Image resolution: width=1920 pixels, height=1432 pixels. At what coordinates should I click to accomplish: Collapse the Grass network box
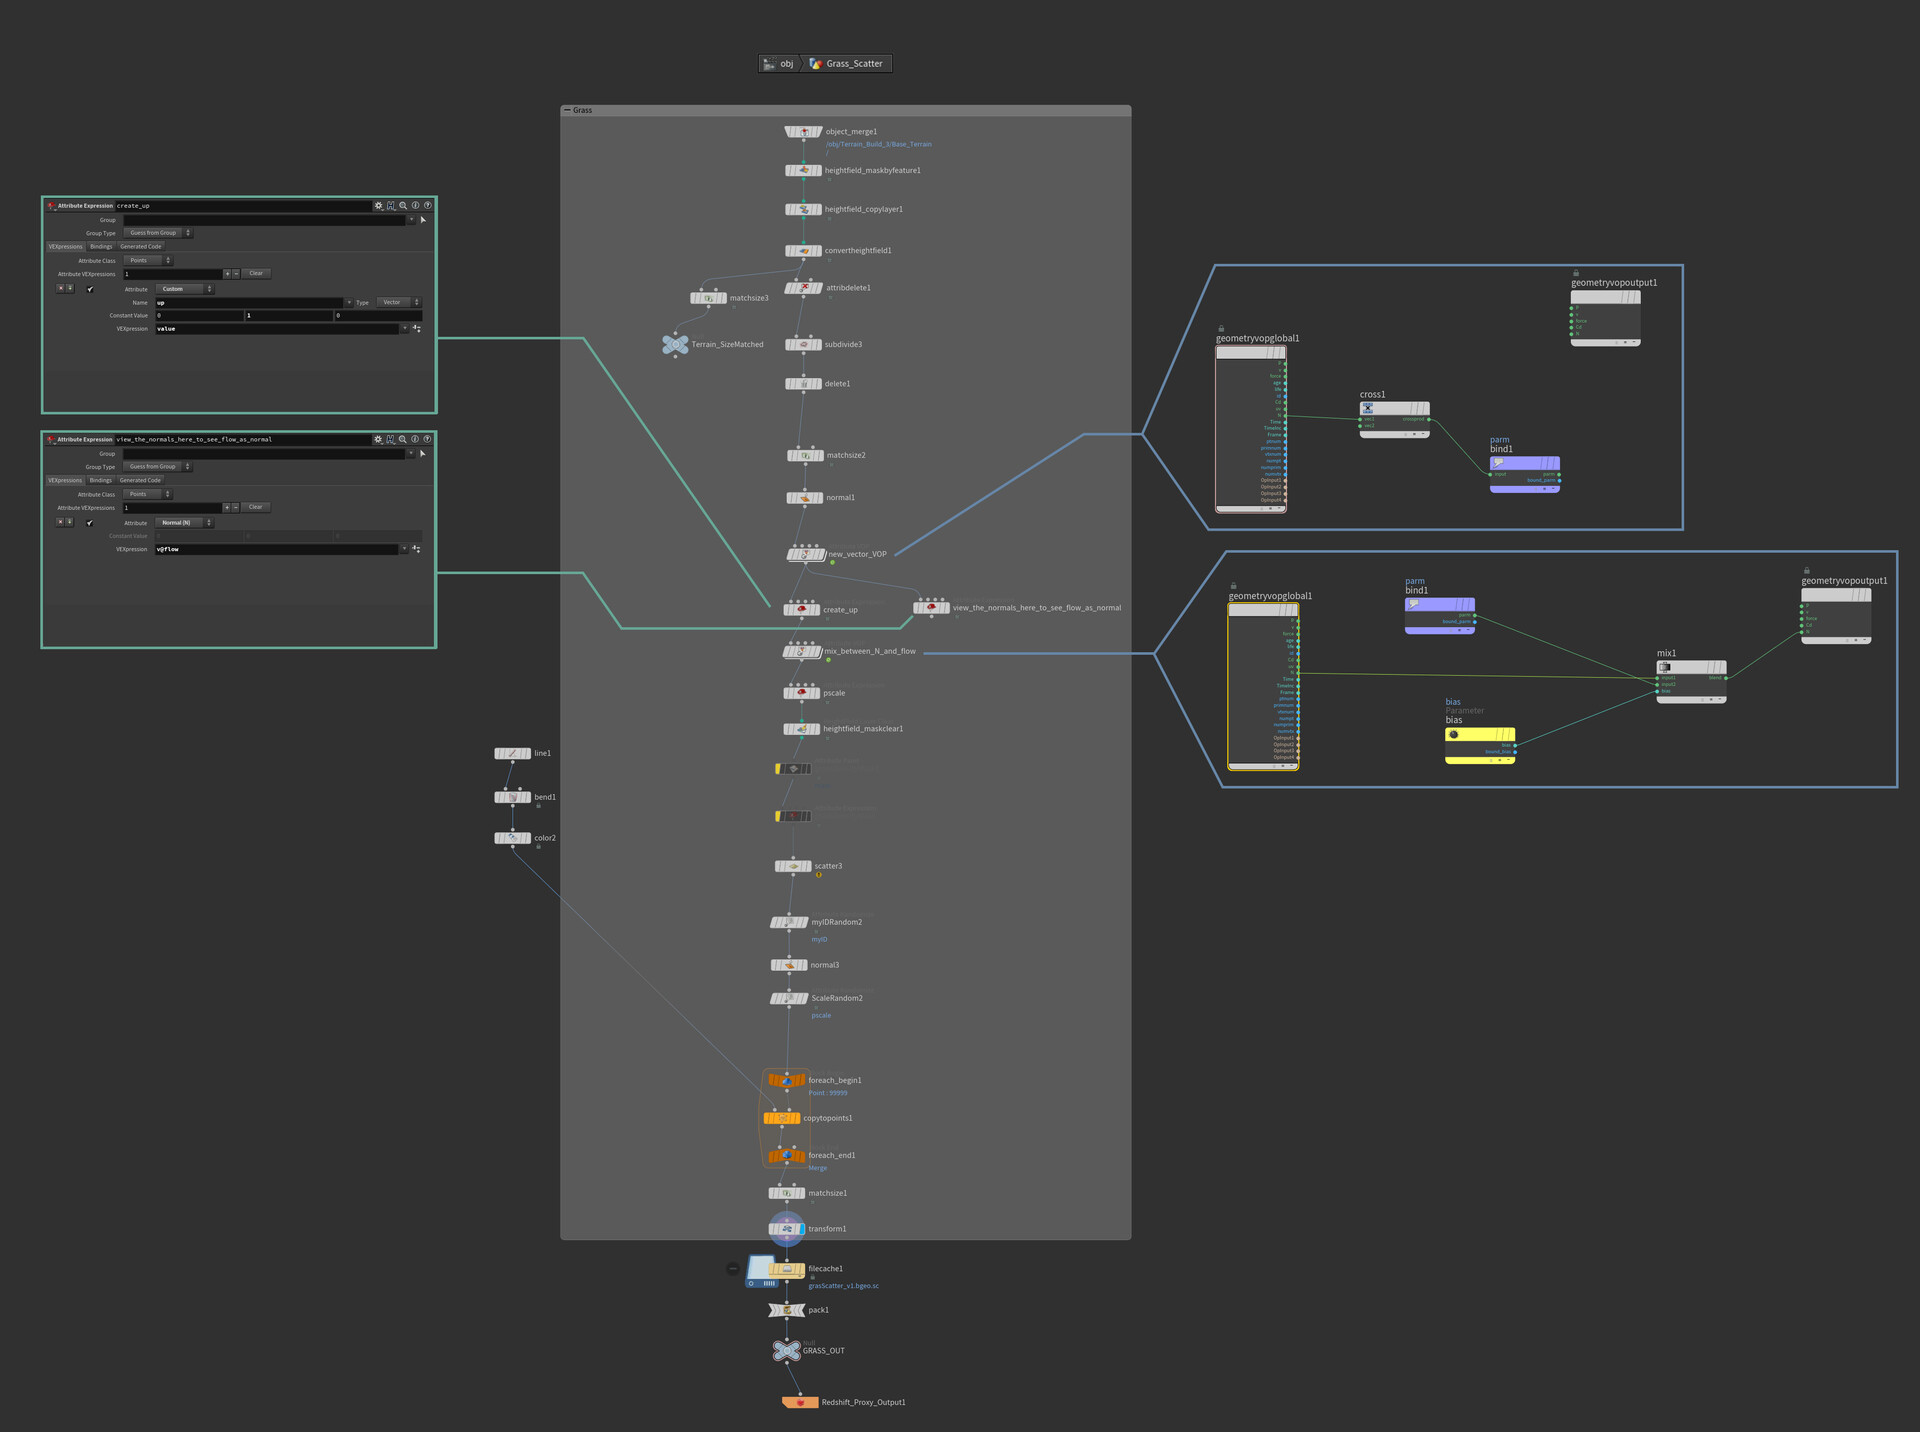567,110
